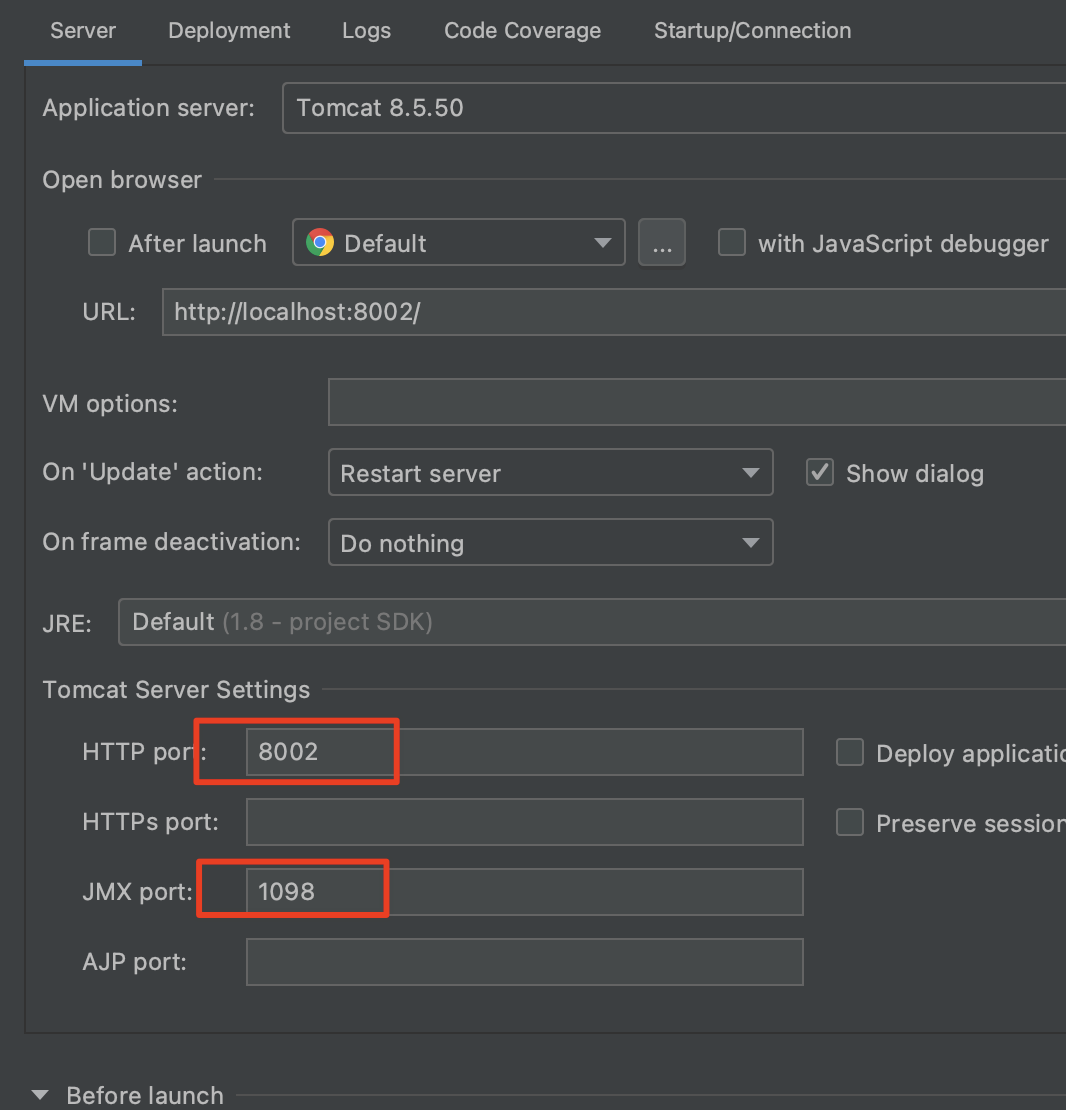Open the On 'Update' action dropdown
Viewport: 1066px width, 1110px height.
pos(550,473)
